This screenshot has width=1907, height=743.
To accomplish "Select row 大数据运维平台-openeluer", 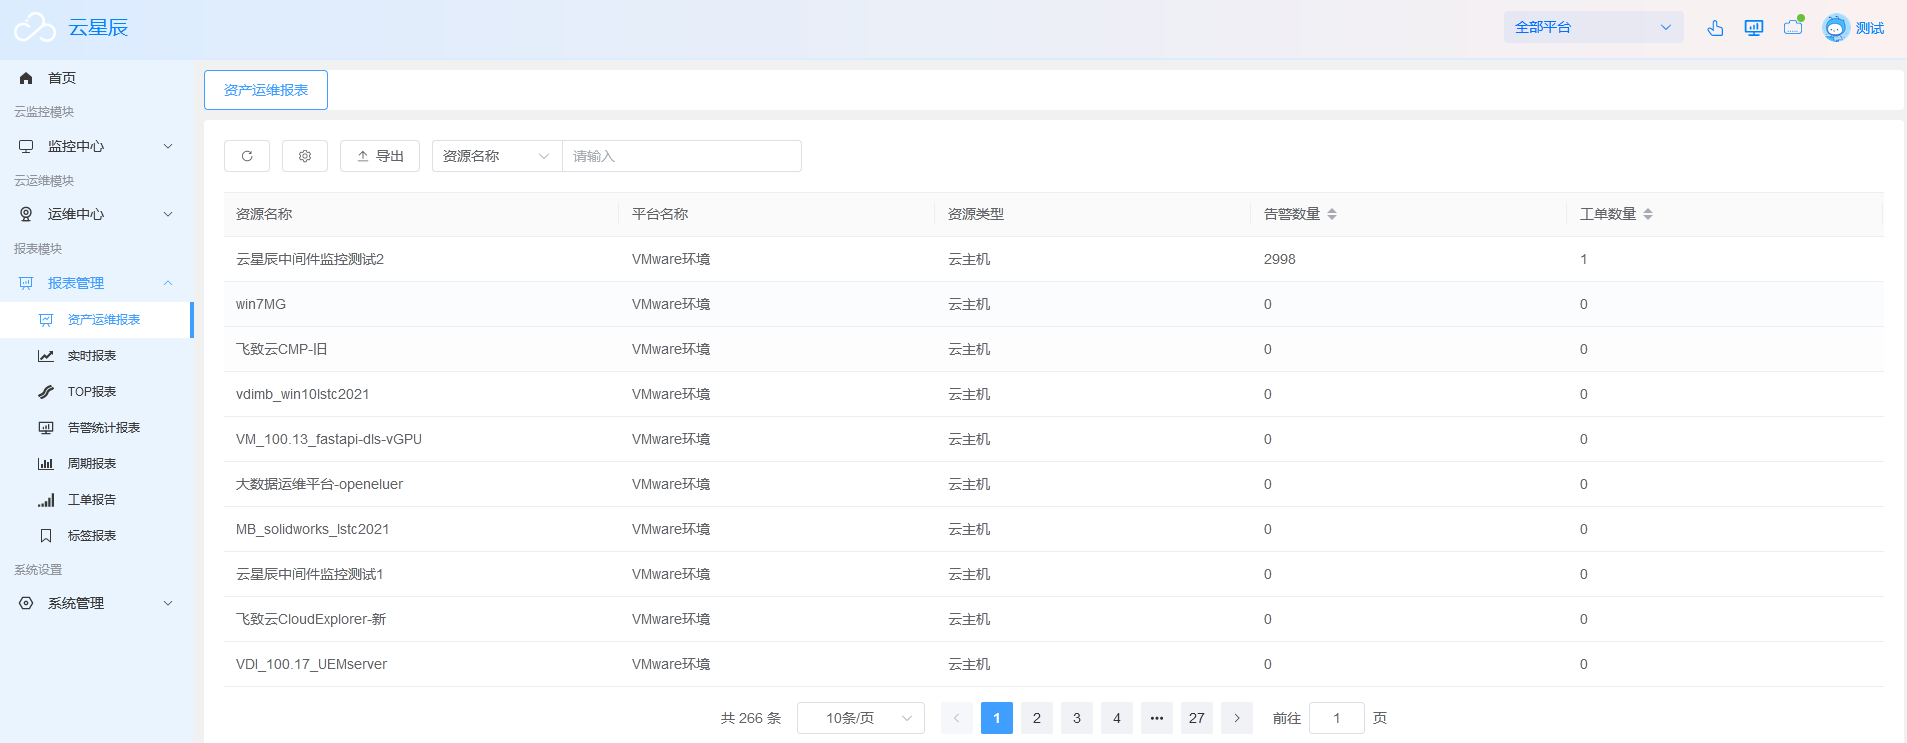I will coord(1053,484).
